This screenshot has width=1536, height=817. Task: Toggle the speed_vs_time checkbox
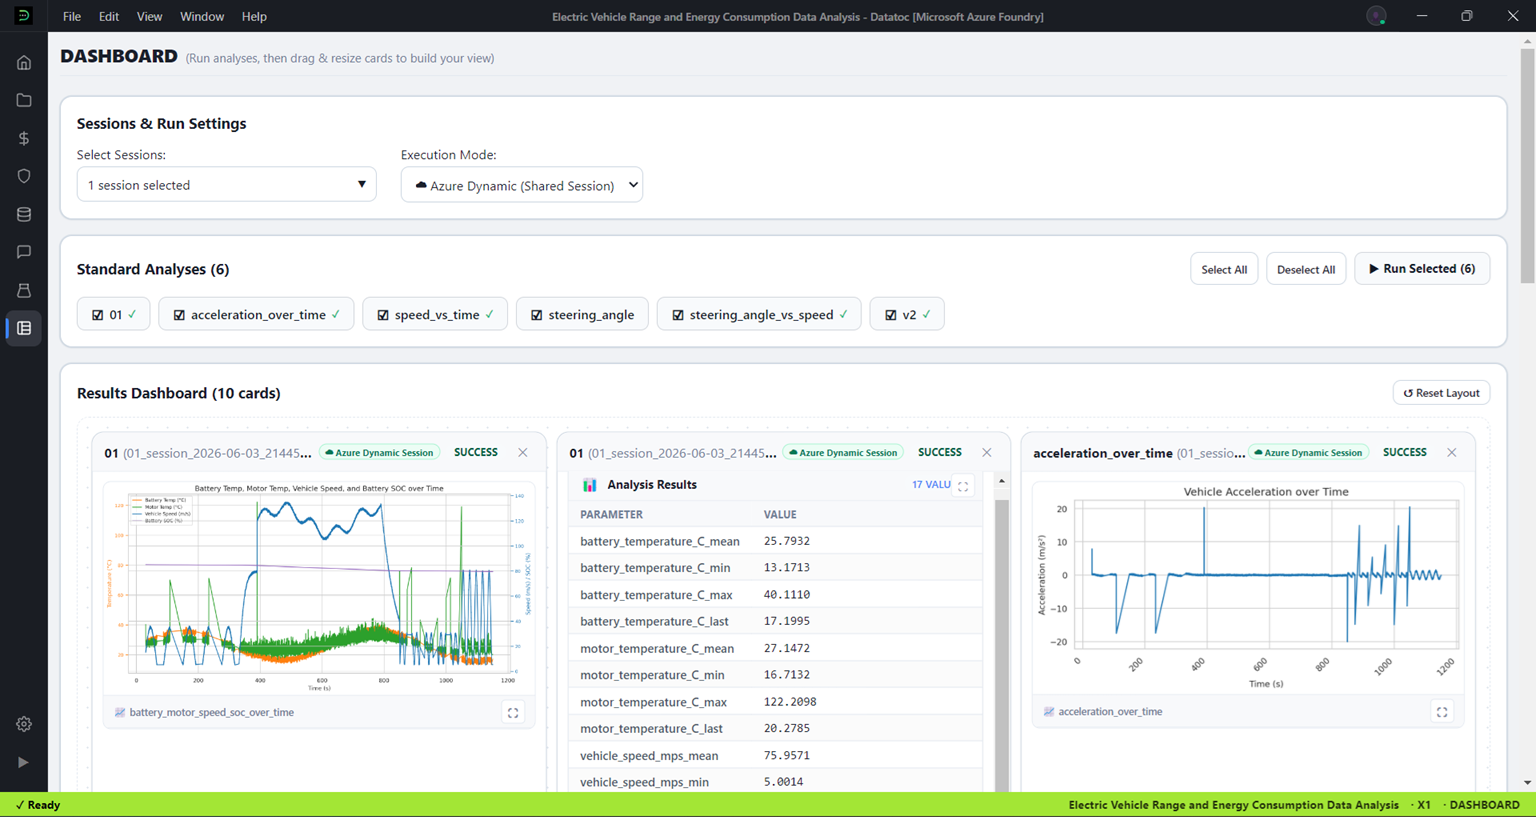pyautogui.click(x=383, y=315)
